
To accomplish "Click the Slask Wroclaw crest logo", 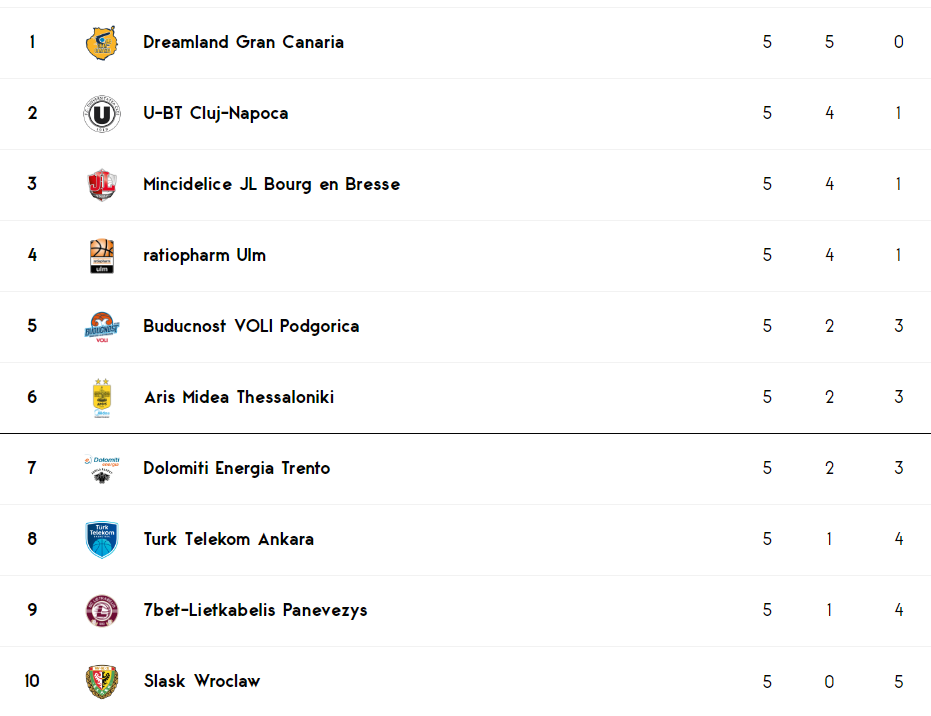I will (x=102, y=682).
